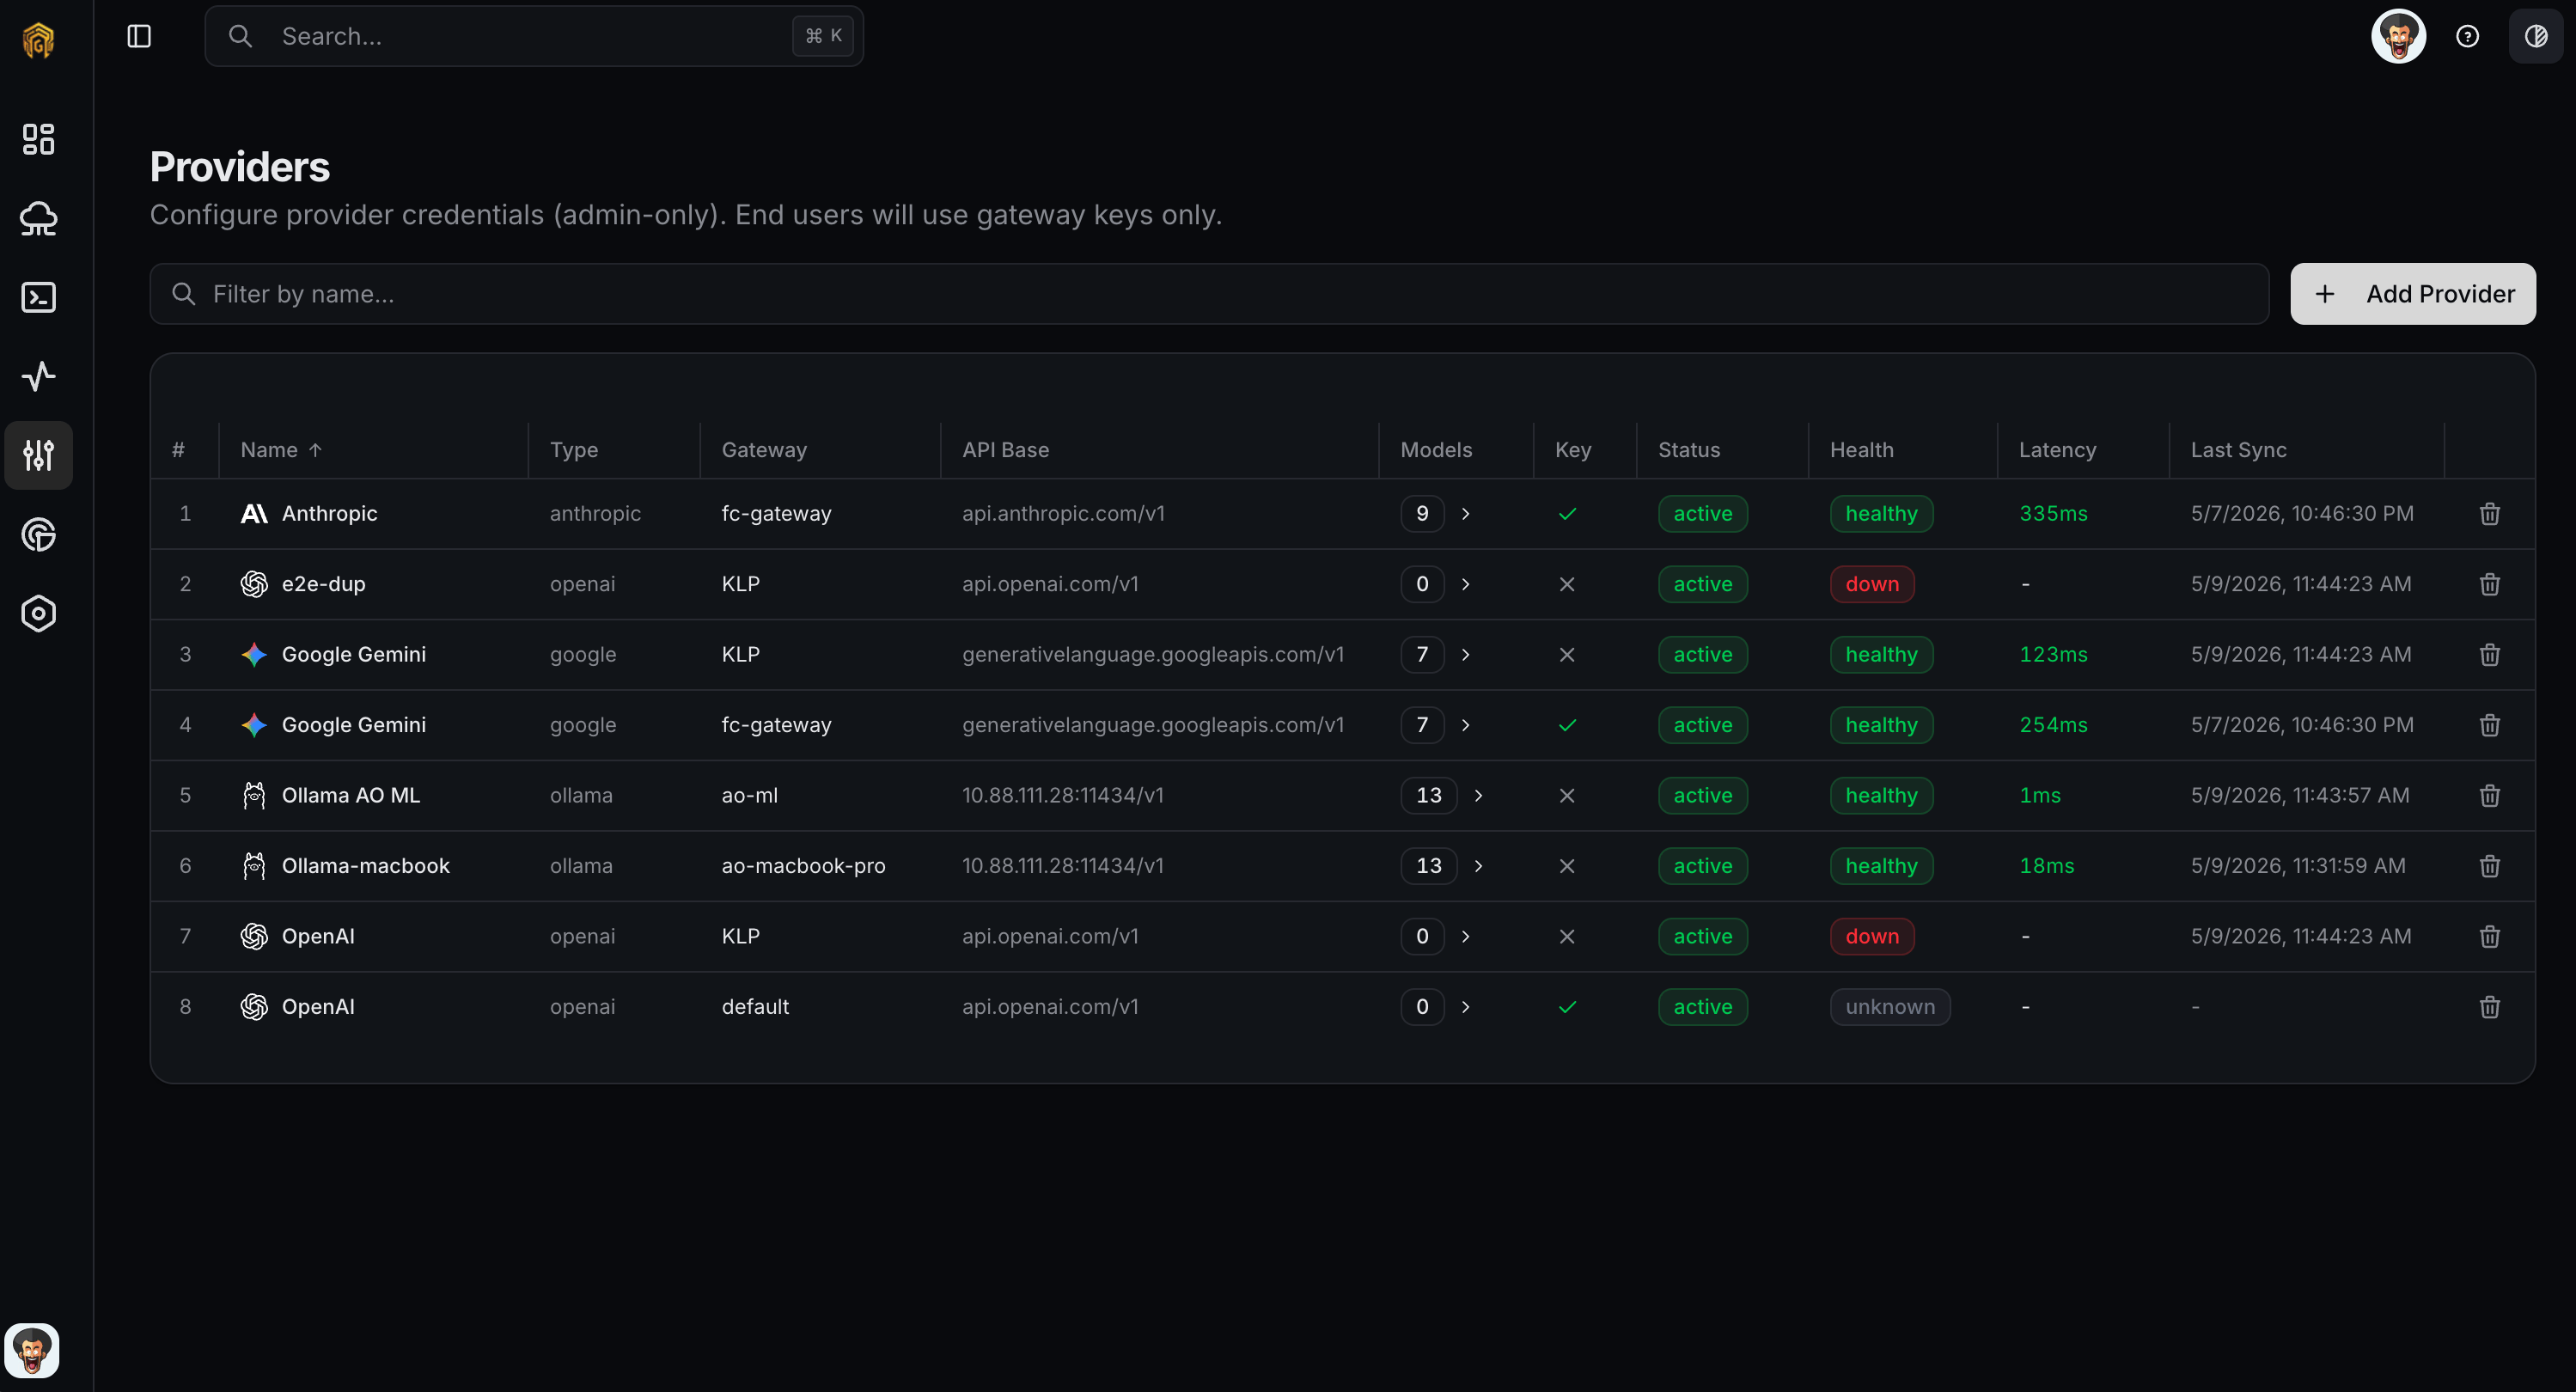Click the Anthropic key checkmark
The height and width of the screenshot is (1392, 2576).
(x=1567, y=514)
